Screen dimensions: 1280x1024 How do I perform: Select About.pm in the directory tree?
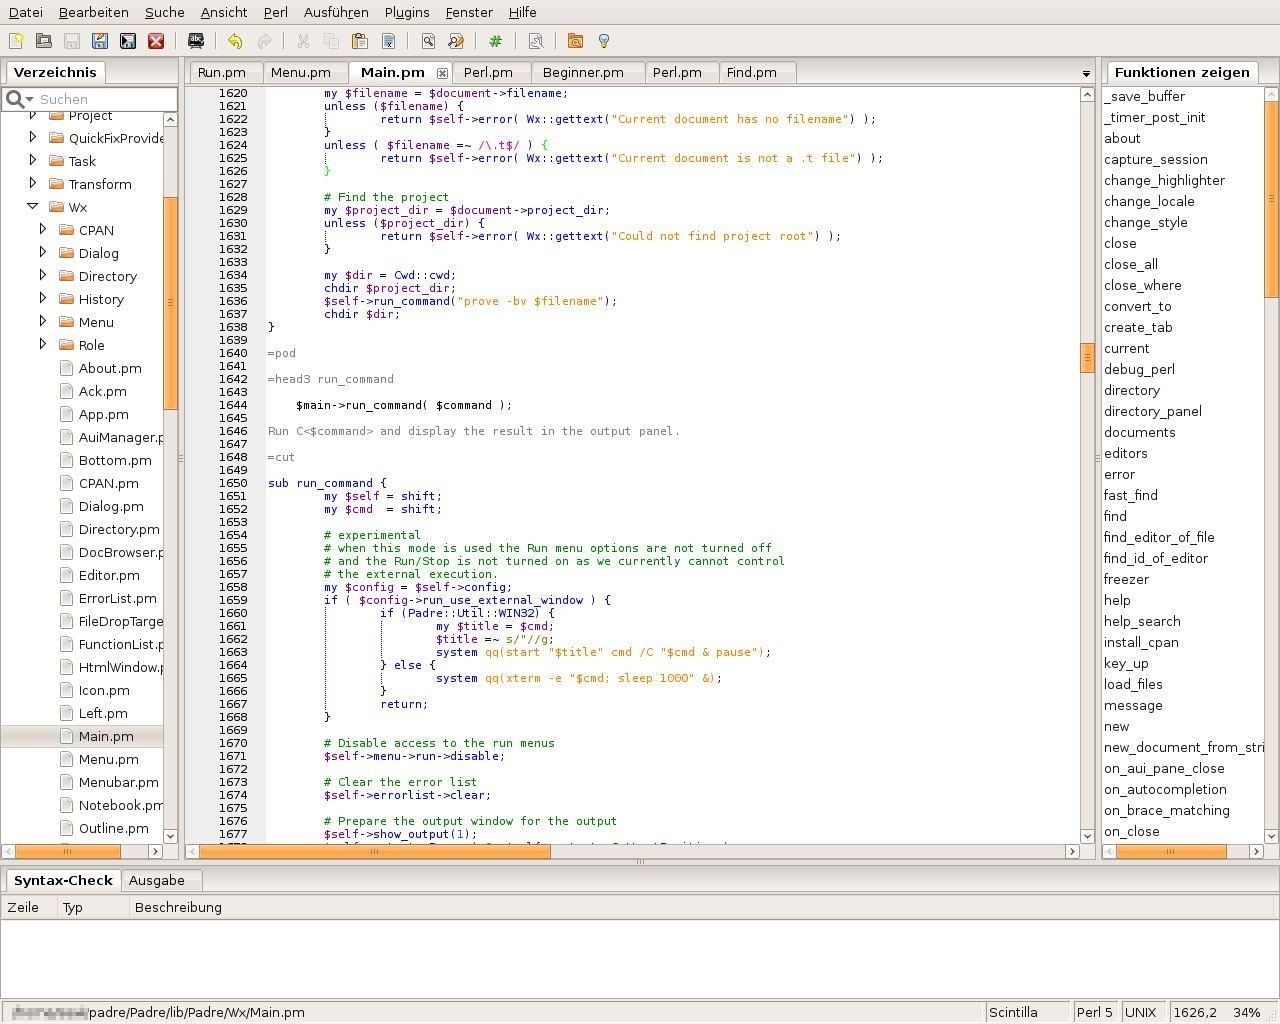point(110,368)
